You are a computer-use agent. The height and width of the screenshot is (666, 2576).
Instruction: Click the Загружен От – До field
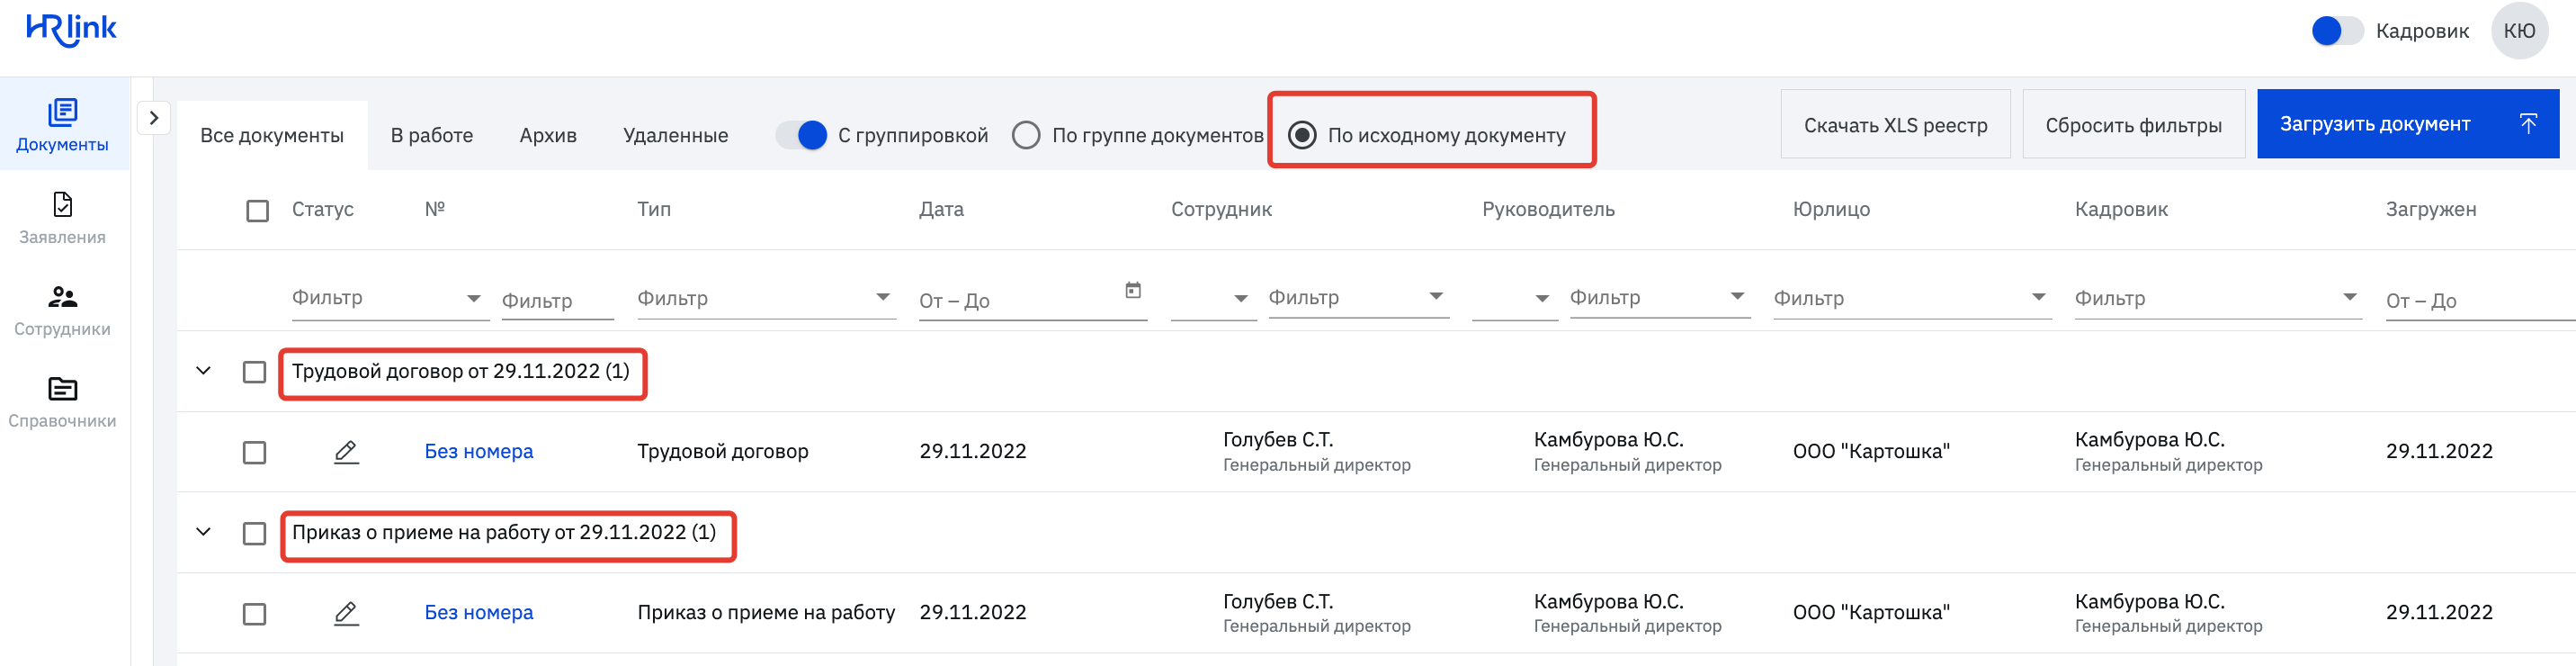coord(2480,301)
